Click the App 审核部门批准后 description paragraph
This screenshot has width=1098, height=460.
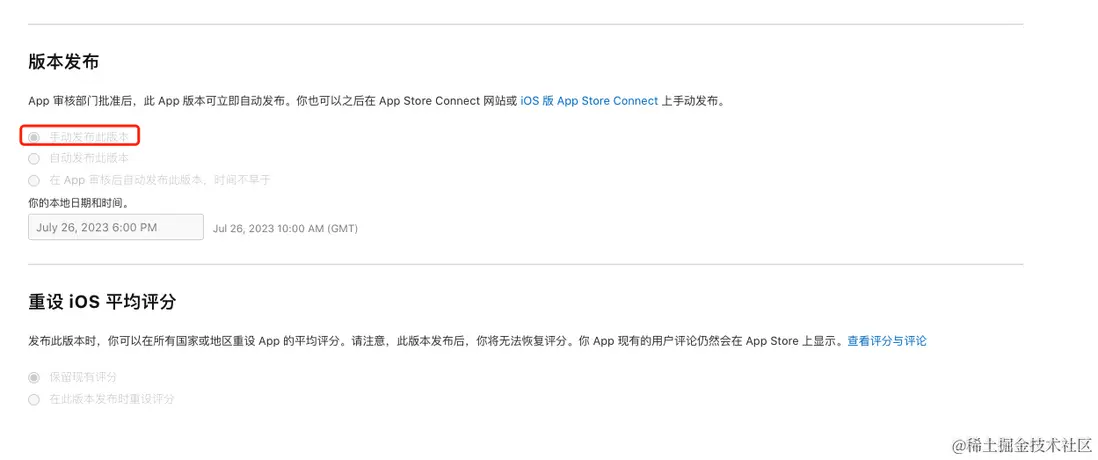tap(270, 101)
